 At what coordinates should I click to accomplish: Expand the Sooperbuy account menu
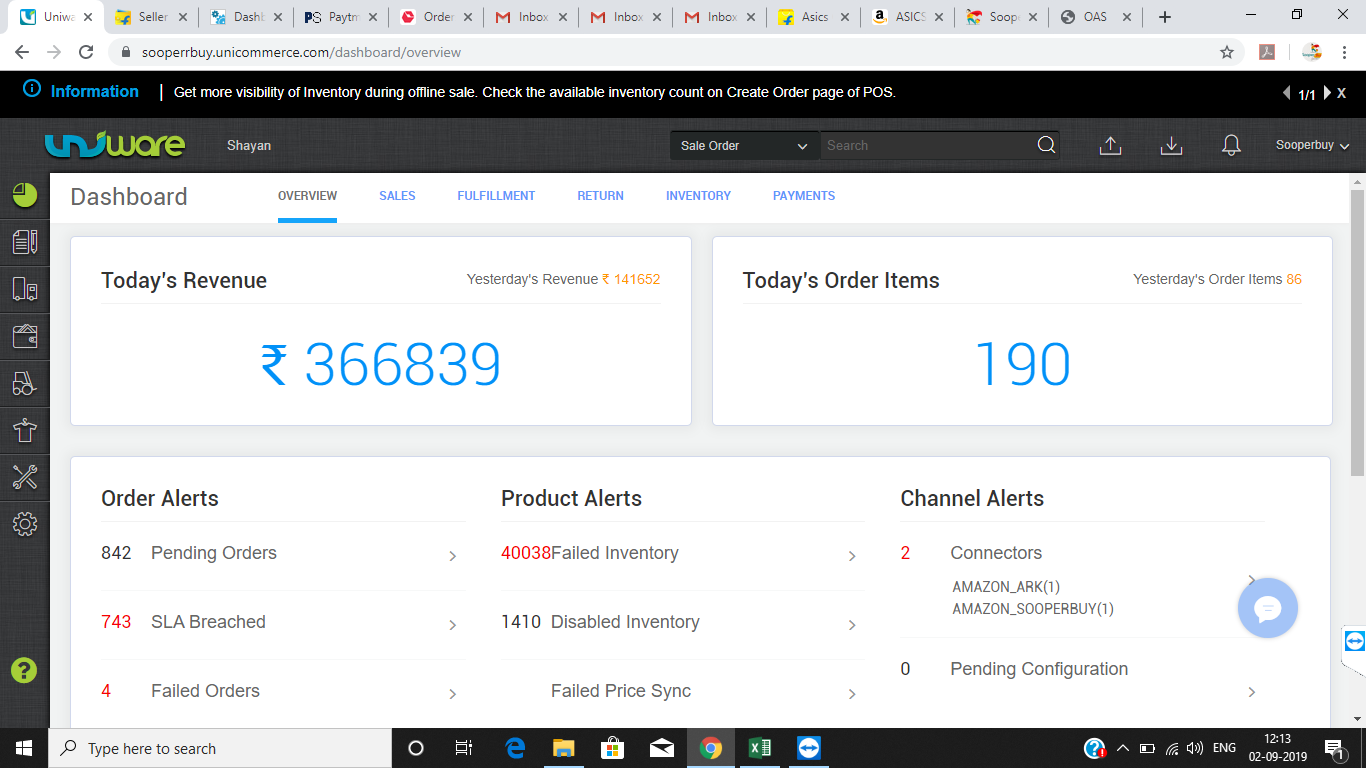(x=1312, y=146)
